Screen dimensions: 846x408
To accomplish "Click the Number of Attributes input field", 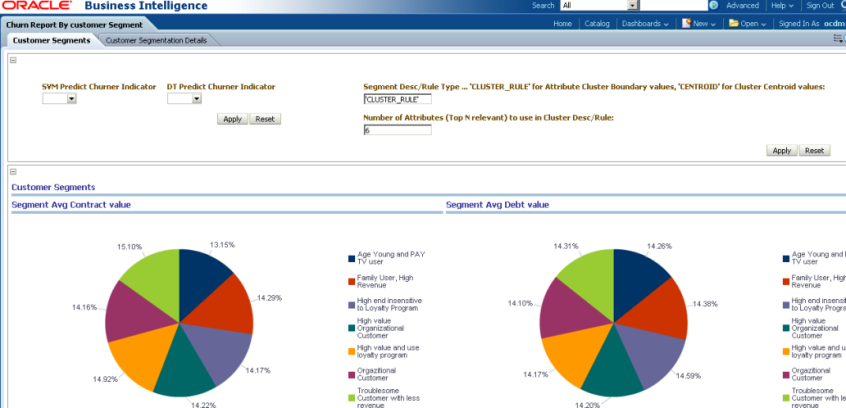I will click(398, 130).
